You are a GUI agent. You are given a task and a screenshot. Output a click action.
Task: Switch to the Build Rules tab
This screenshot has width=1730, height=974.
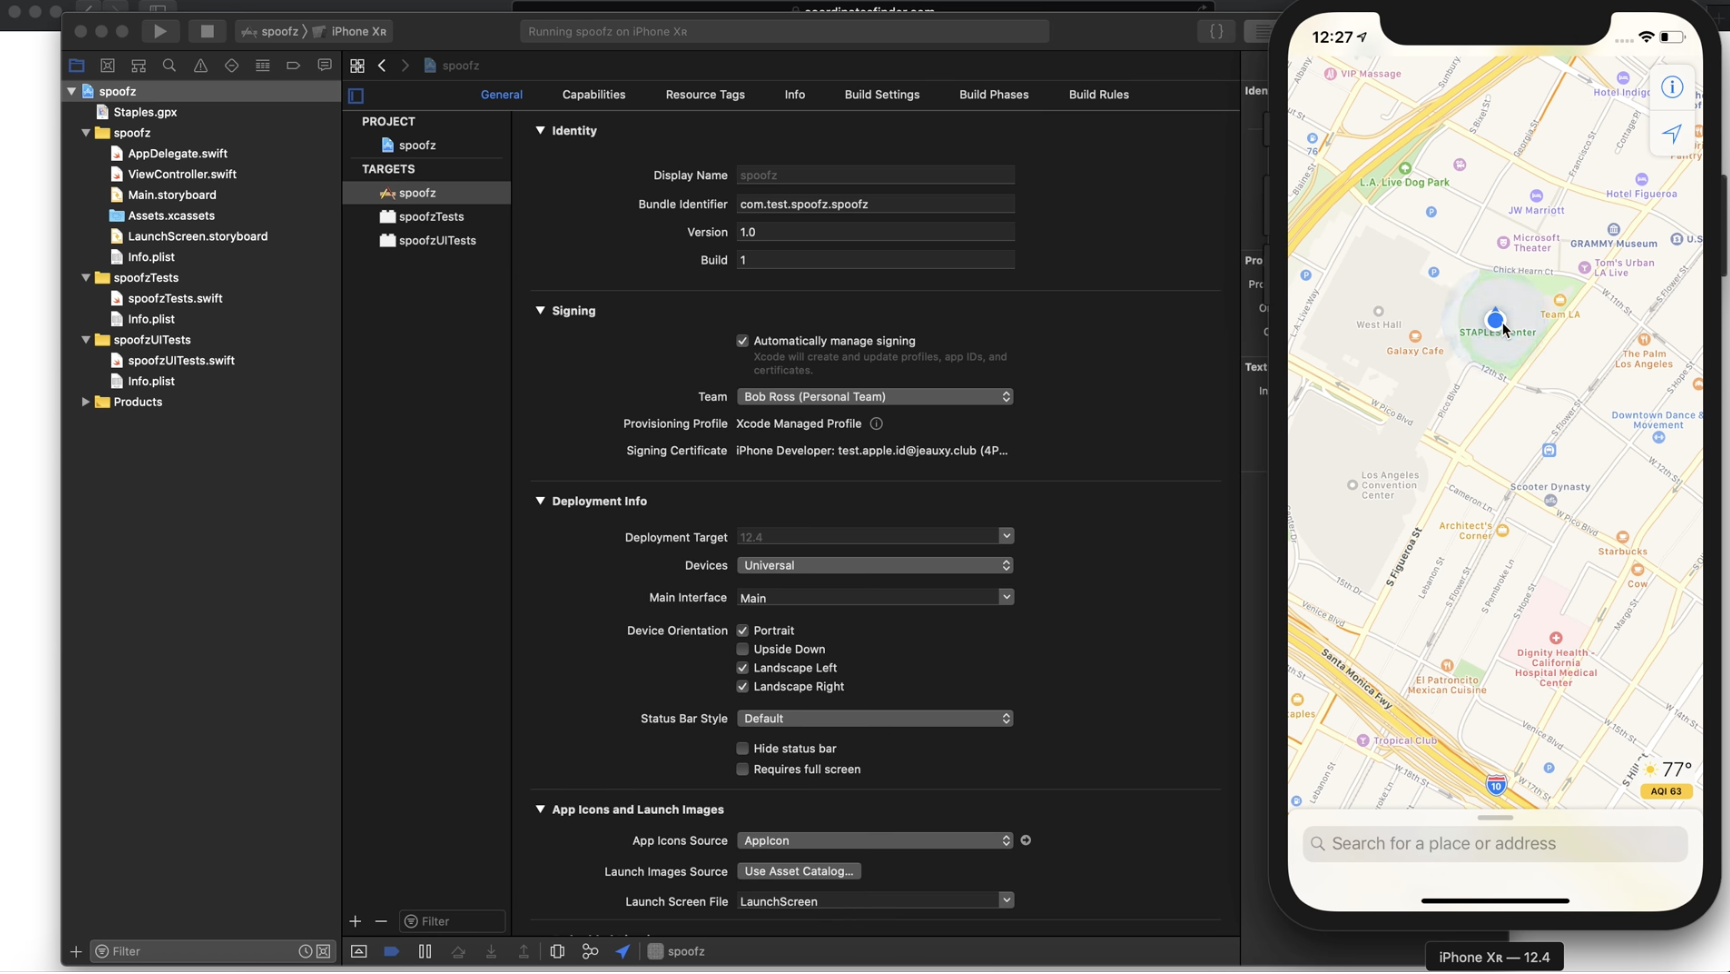pyautogui.click(x=1098, y=95)
